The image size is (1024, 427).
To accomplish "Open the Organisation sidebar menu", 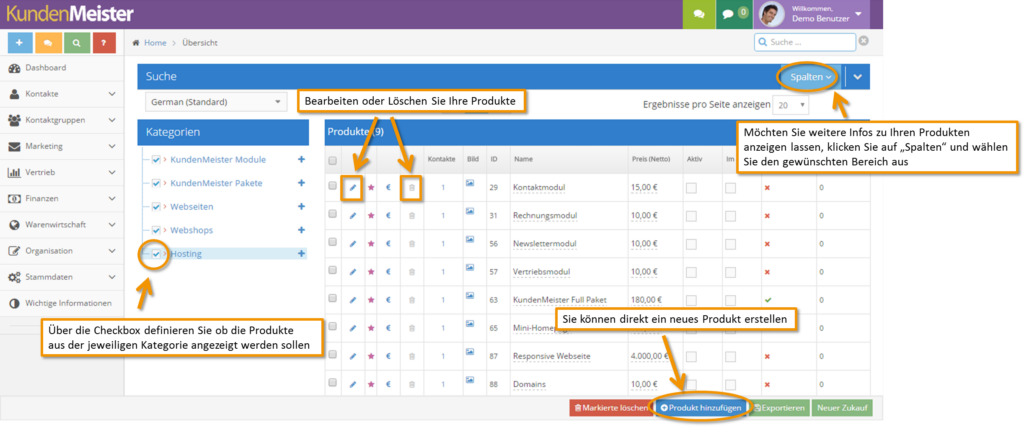I will (62, 251).
